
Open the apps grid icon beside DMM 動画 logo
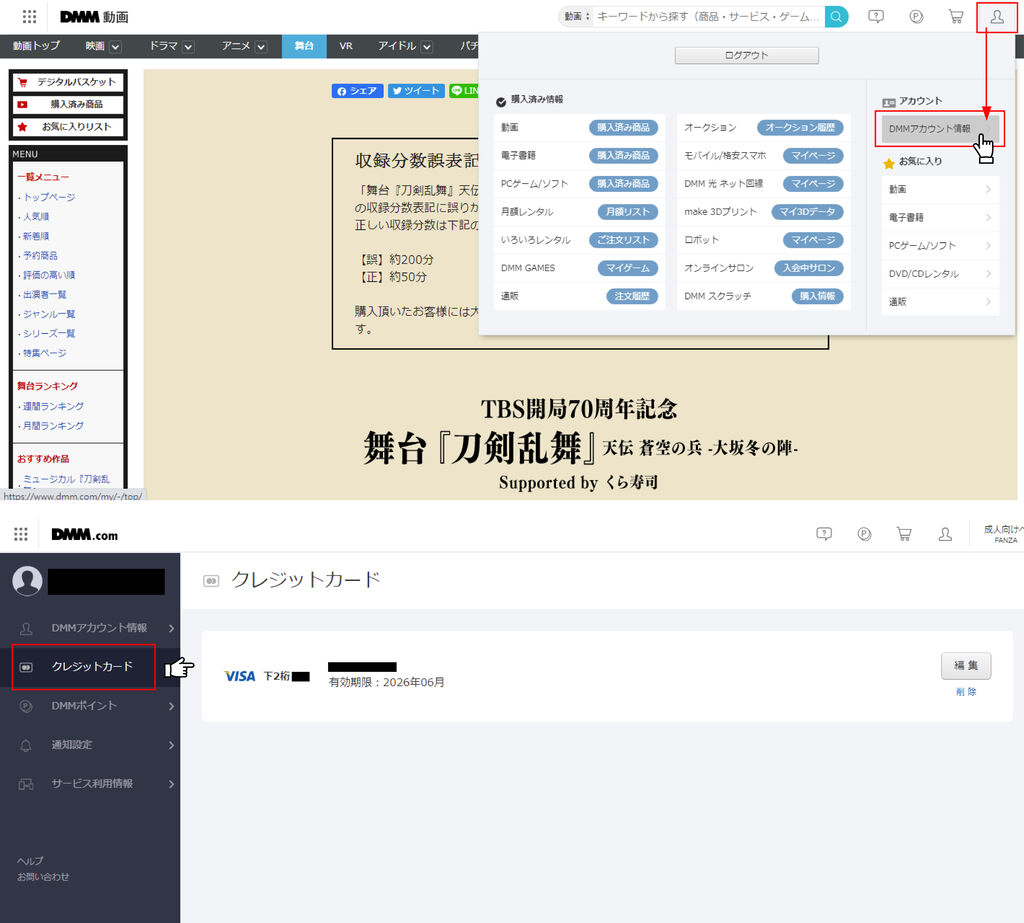(29, 16)
